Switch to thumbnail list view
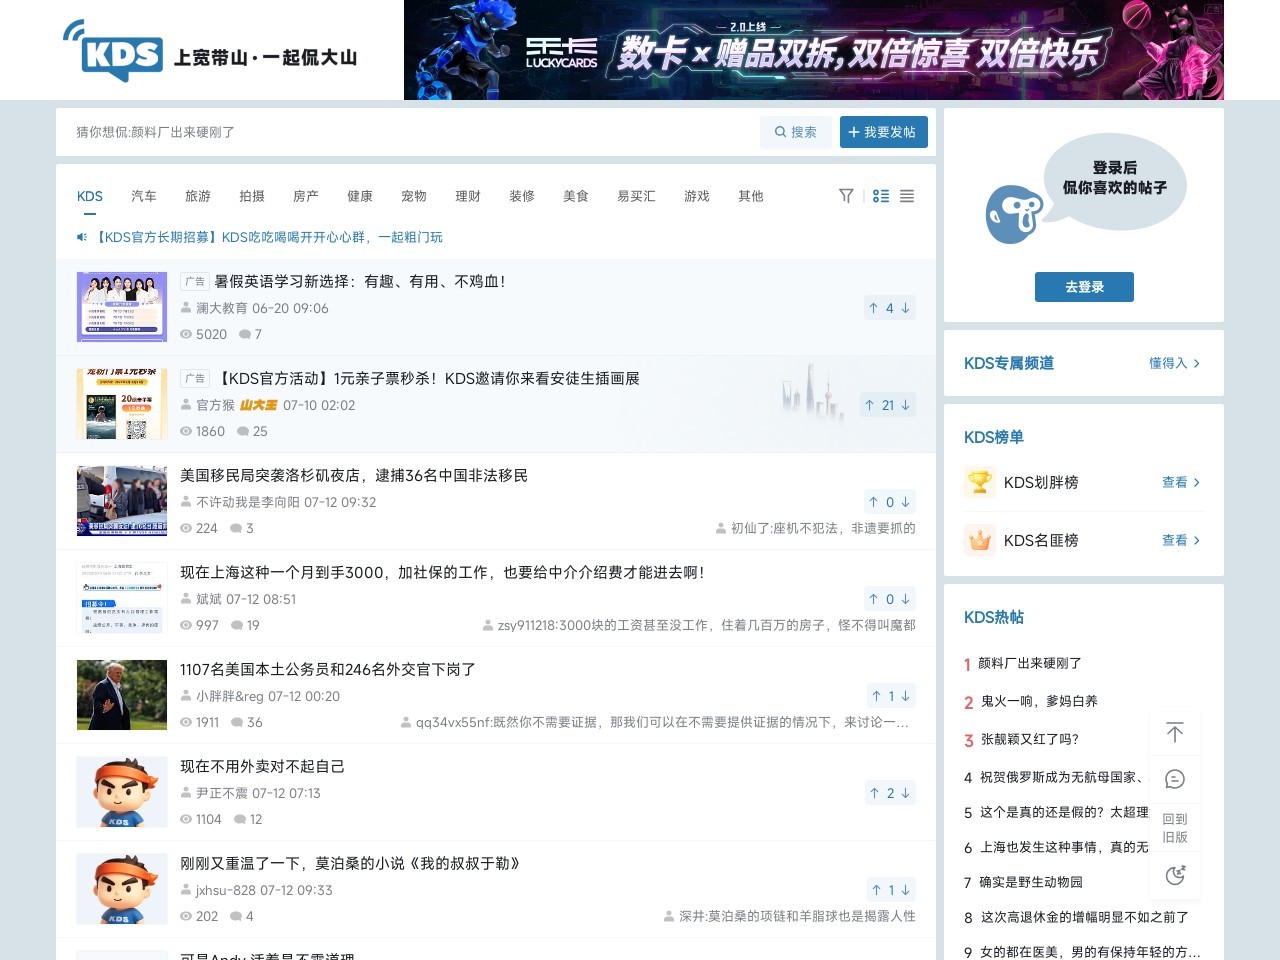This screenshot has width=1280, height=960. [881, 196]
